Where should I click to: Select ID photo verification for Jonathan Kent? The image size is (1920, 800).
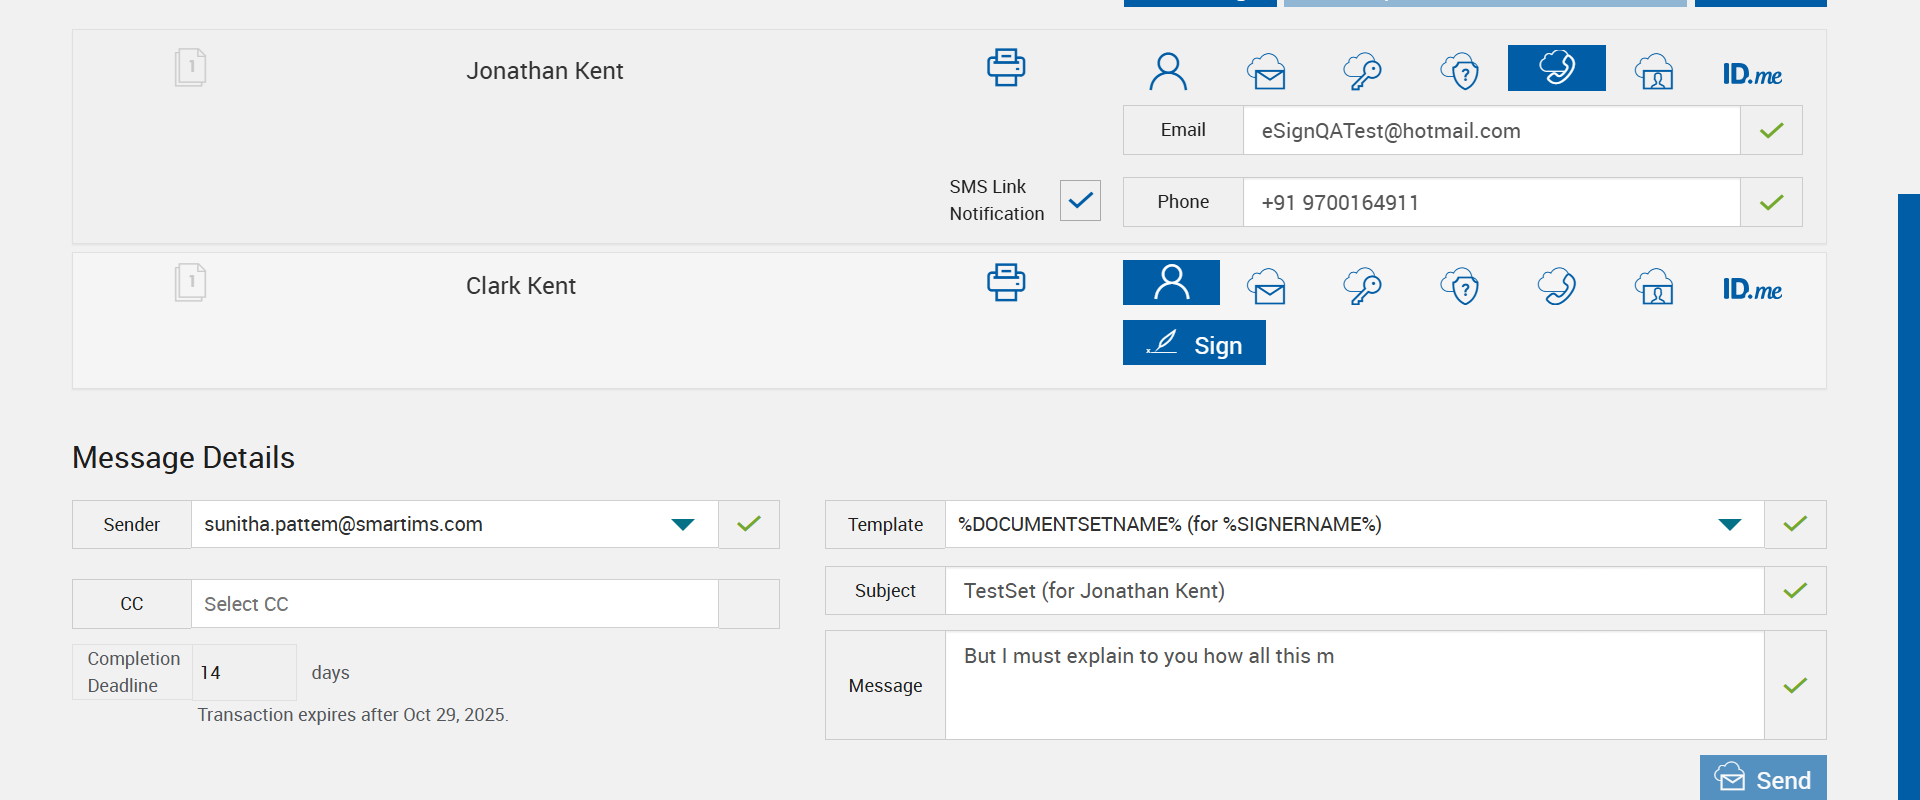pyautogui.click(x=1654, y=71)
